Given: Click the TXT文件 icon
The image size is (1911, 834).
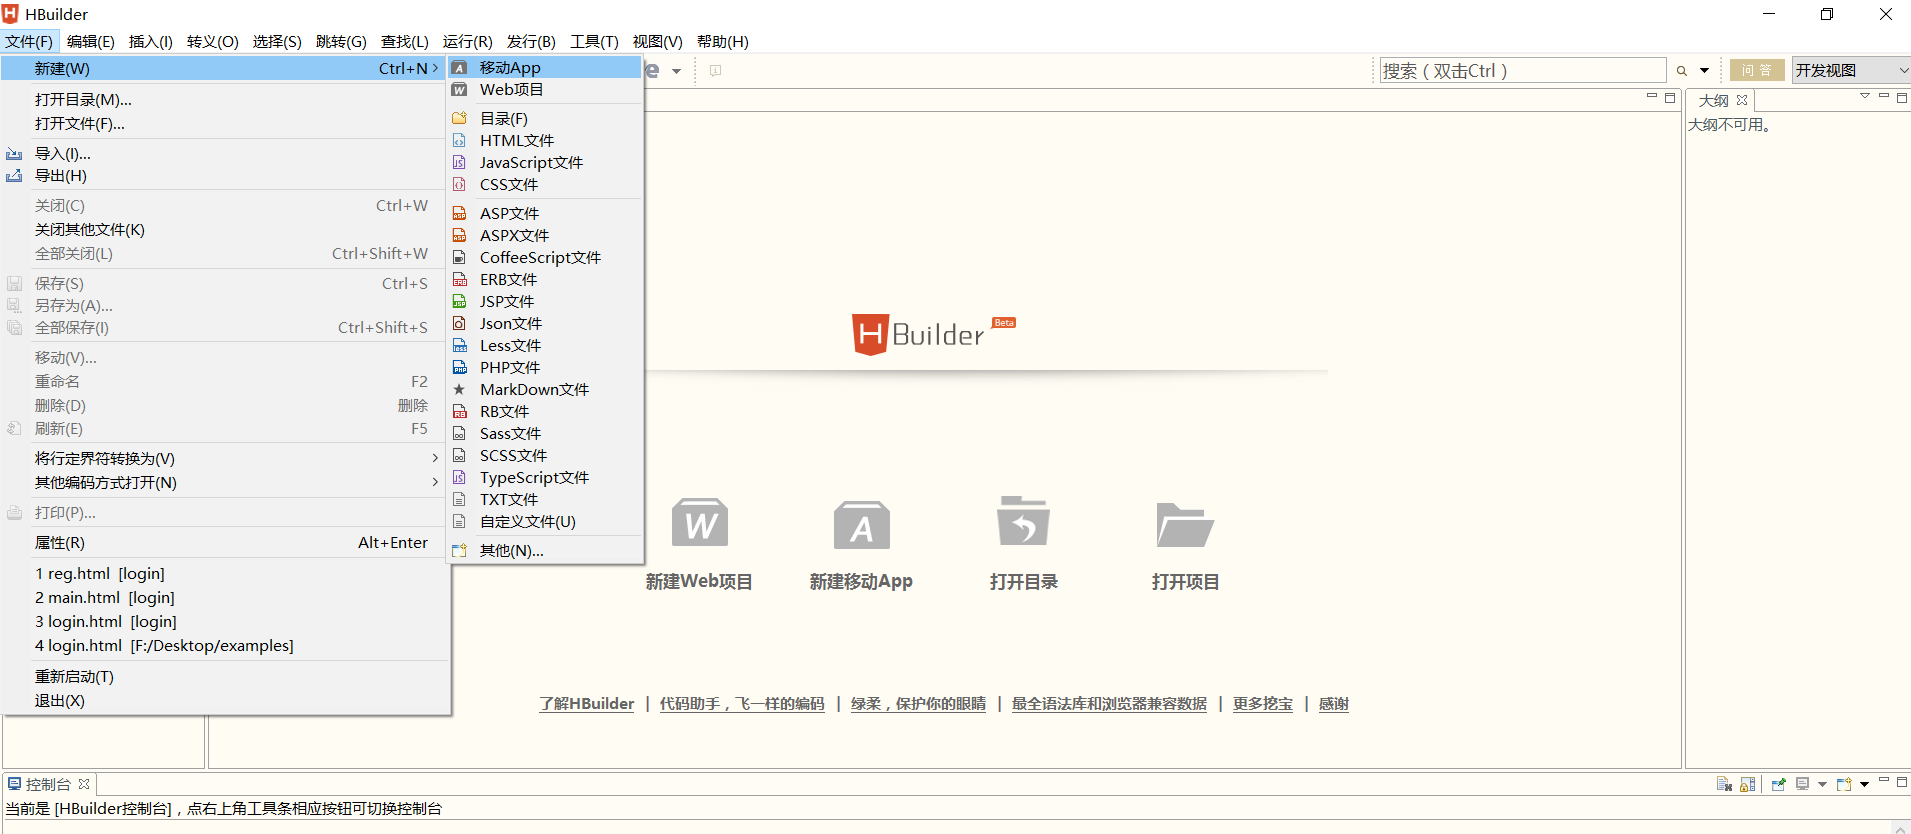Looking at the screenshot, I should coord(459,499).
